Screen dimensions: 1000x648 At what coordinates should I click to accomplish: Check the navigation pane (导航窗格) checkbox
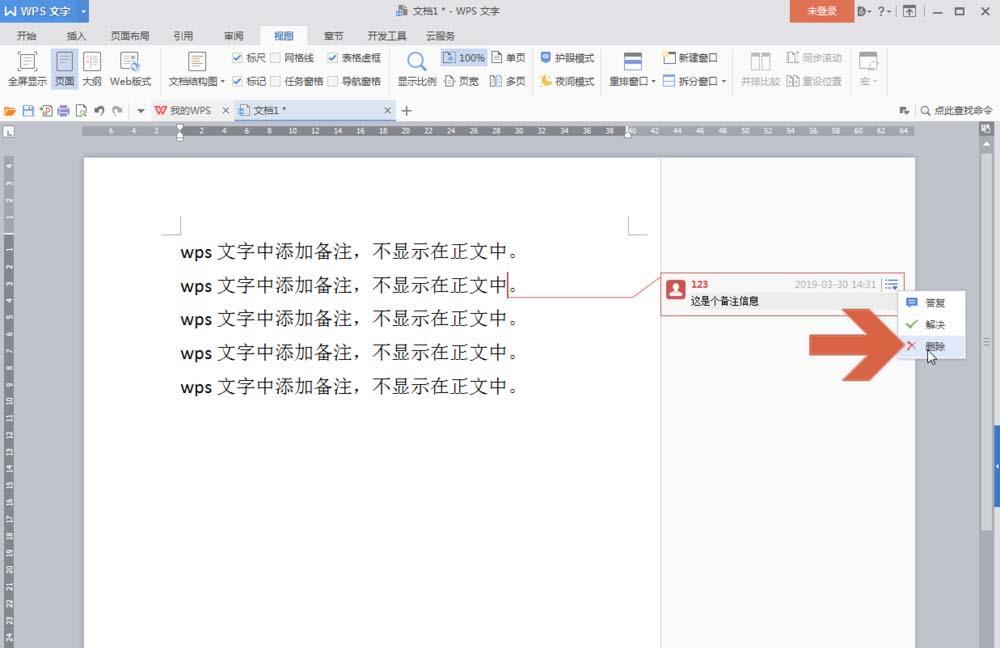click(332, 81)
